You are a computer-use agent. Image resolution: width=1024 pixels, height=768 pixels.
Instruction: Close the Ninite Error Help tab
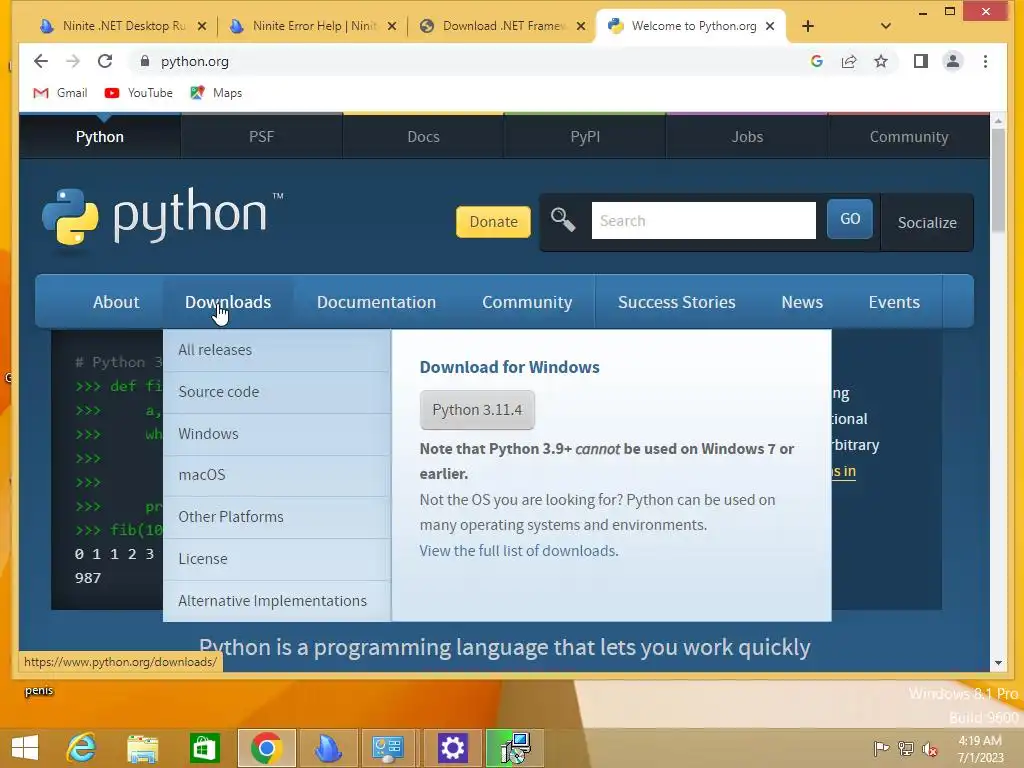(392, 26)
